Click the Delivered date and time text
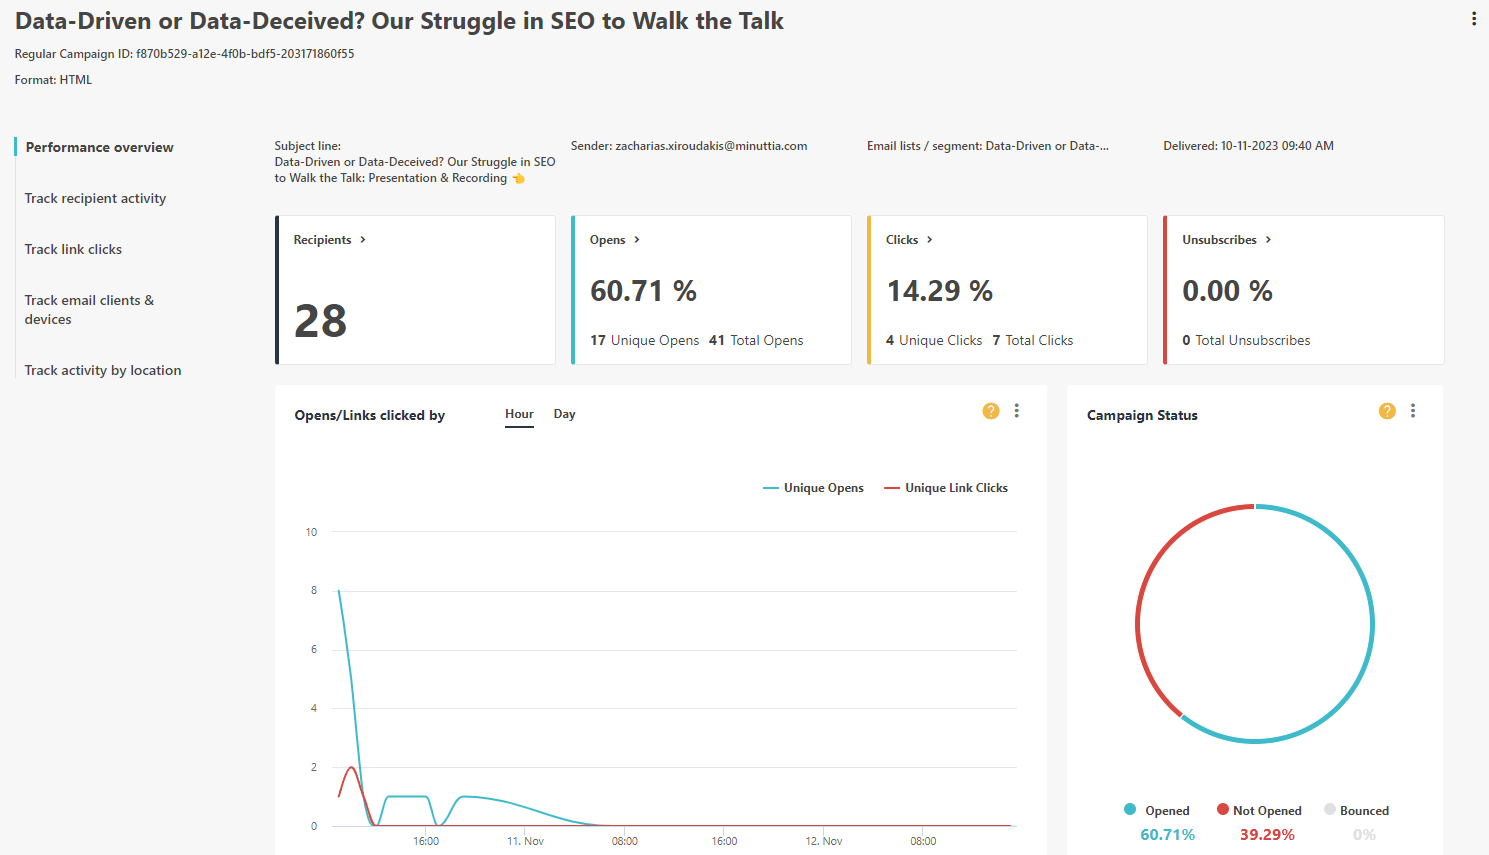 click(x=1248, y=146)
